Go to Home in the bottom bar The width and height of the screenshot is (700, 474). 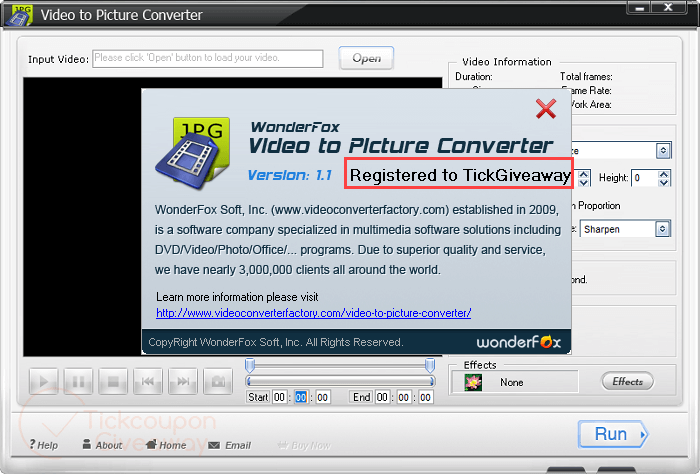[x=167, y=445]
